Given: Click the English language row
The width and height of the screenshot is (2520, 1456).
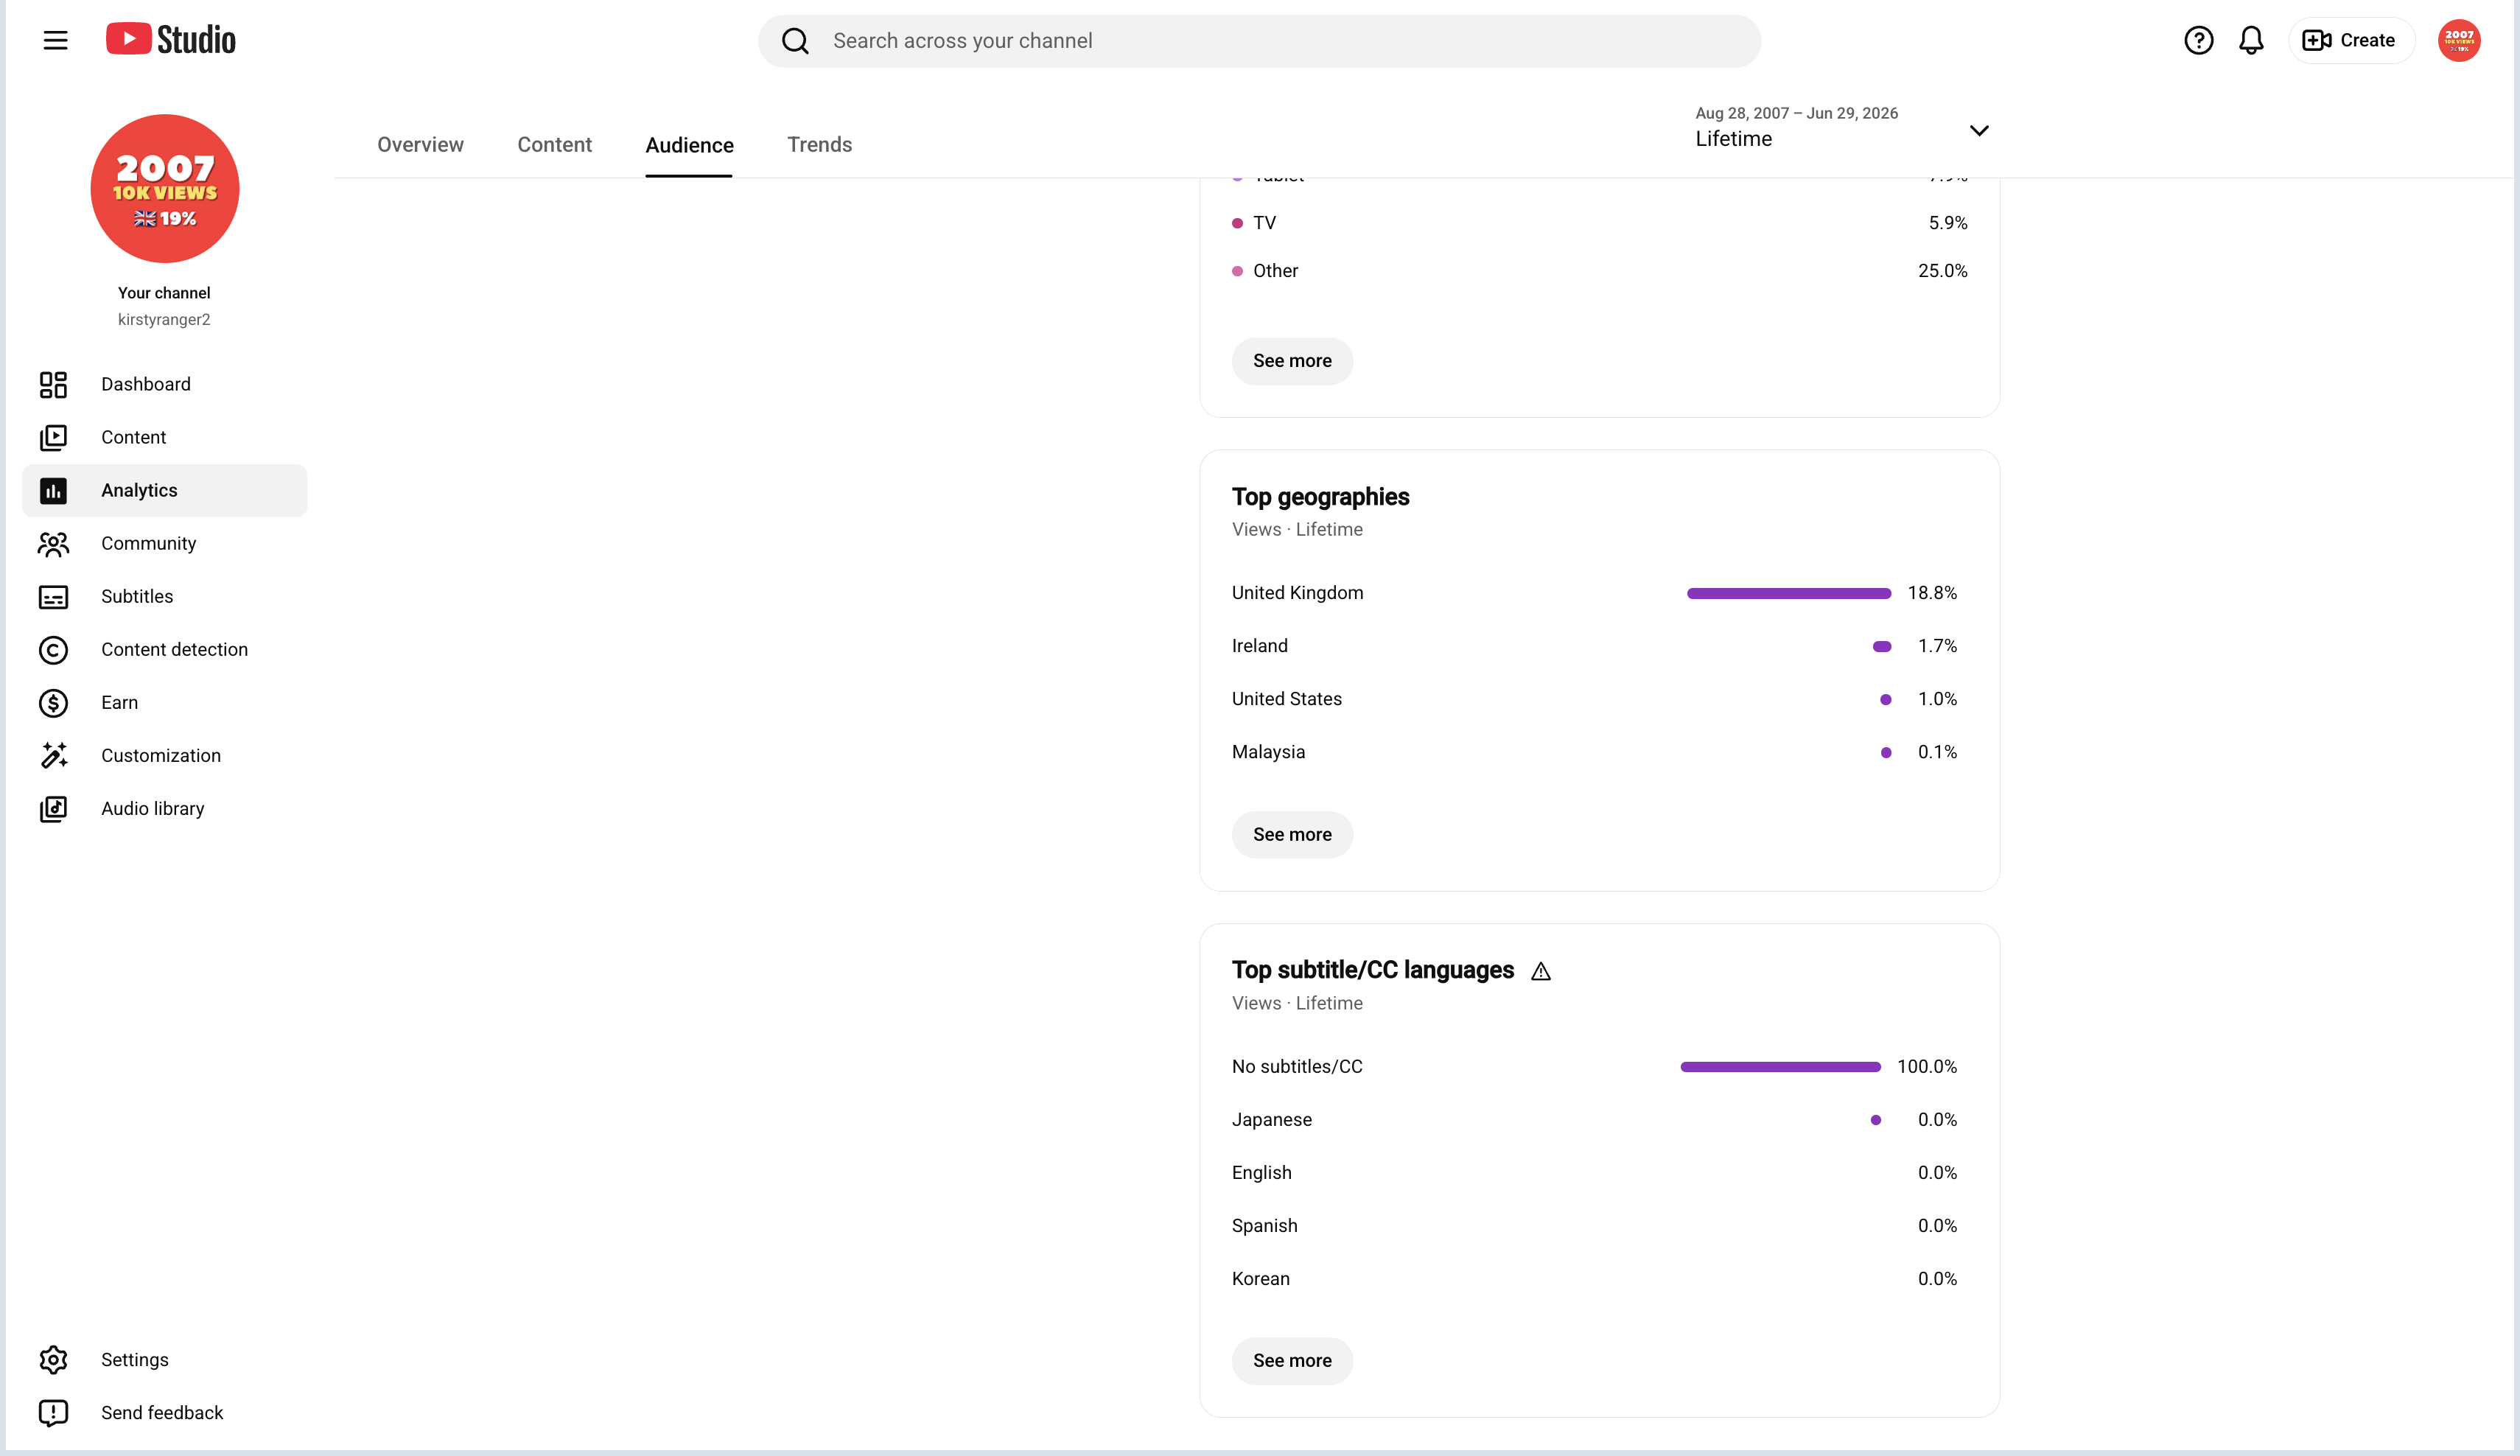Looking at the screenshot, I should point(1594,1172).
